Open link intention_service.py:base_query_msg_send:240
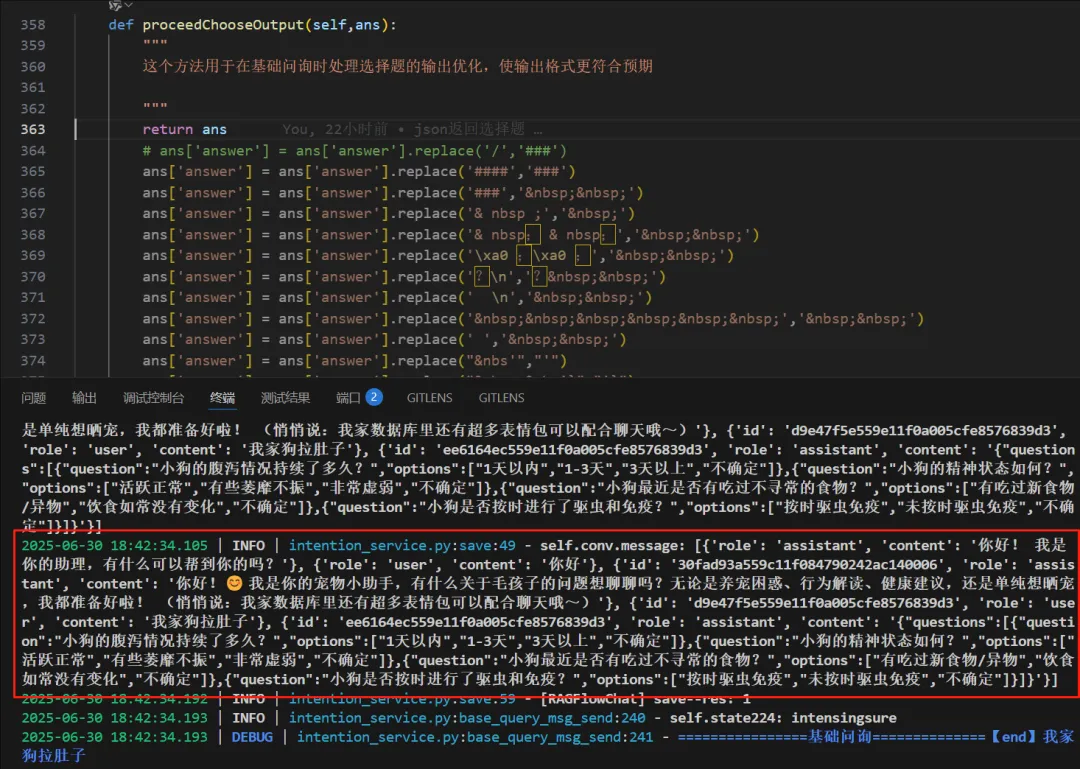The height and width of the screenshot is (769, 1080). [466, 717]
